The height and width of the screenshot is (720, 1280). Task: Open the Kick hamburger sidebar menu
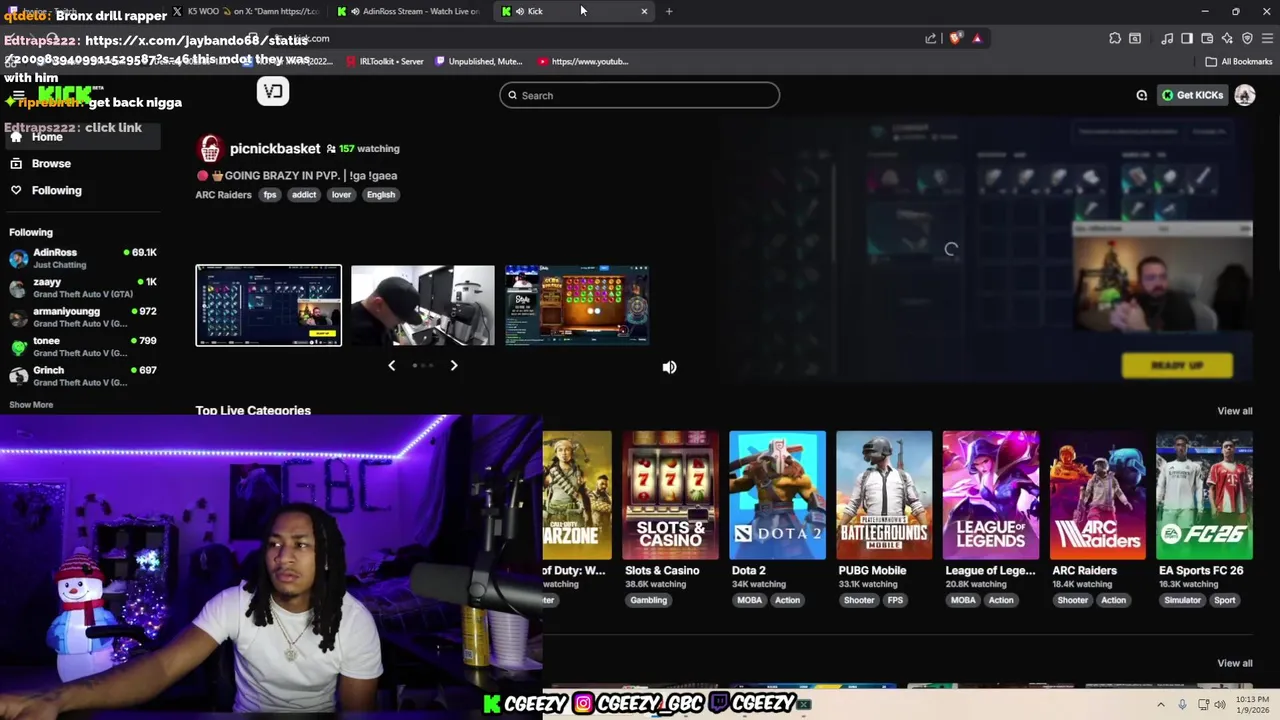(x=18, y=95)
